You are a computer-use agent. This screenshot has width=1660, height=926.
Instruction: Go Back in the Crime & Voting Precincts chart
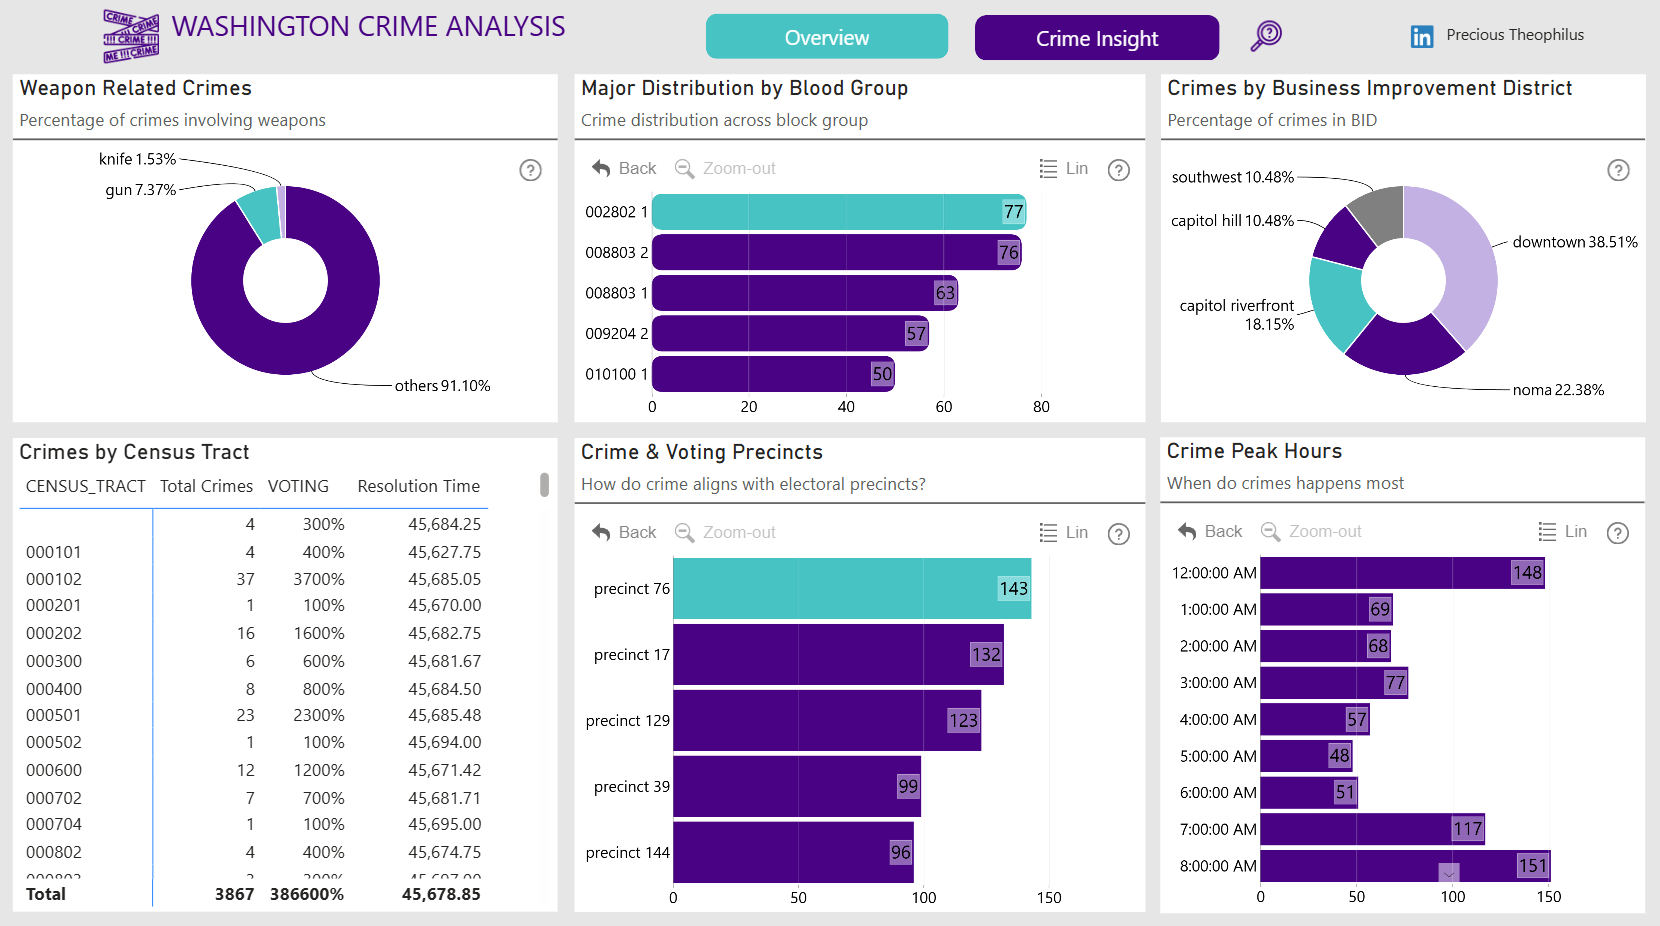pyautogui.click(x=624, y=532)
